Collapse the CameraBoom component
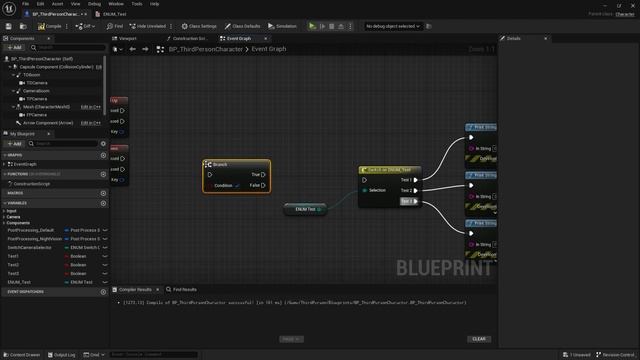 13,91
